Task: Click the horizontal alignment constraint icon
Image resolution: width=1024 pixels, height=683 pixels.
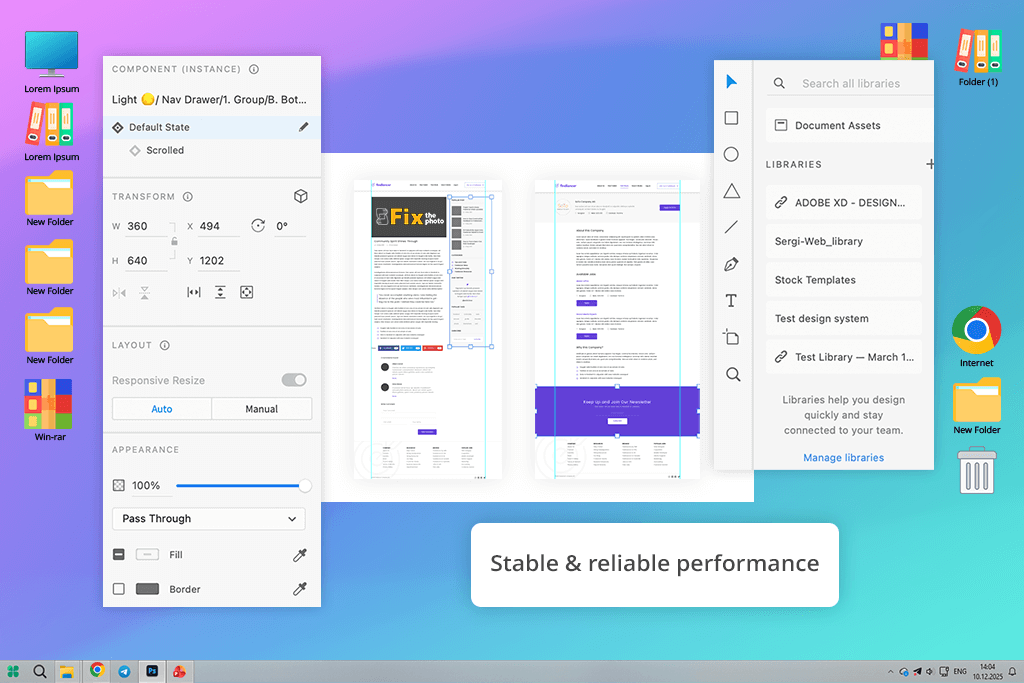Action: [x=194, y=292]
